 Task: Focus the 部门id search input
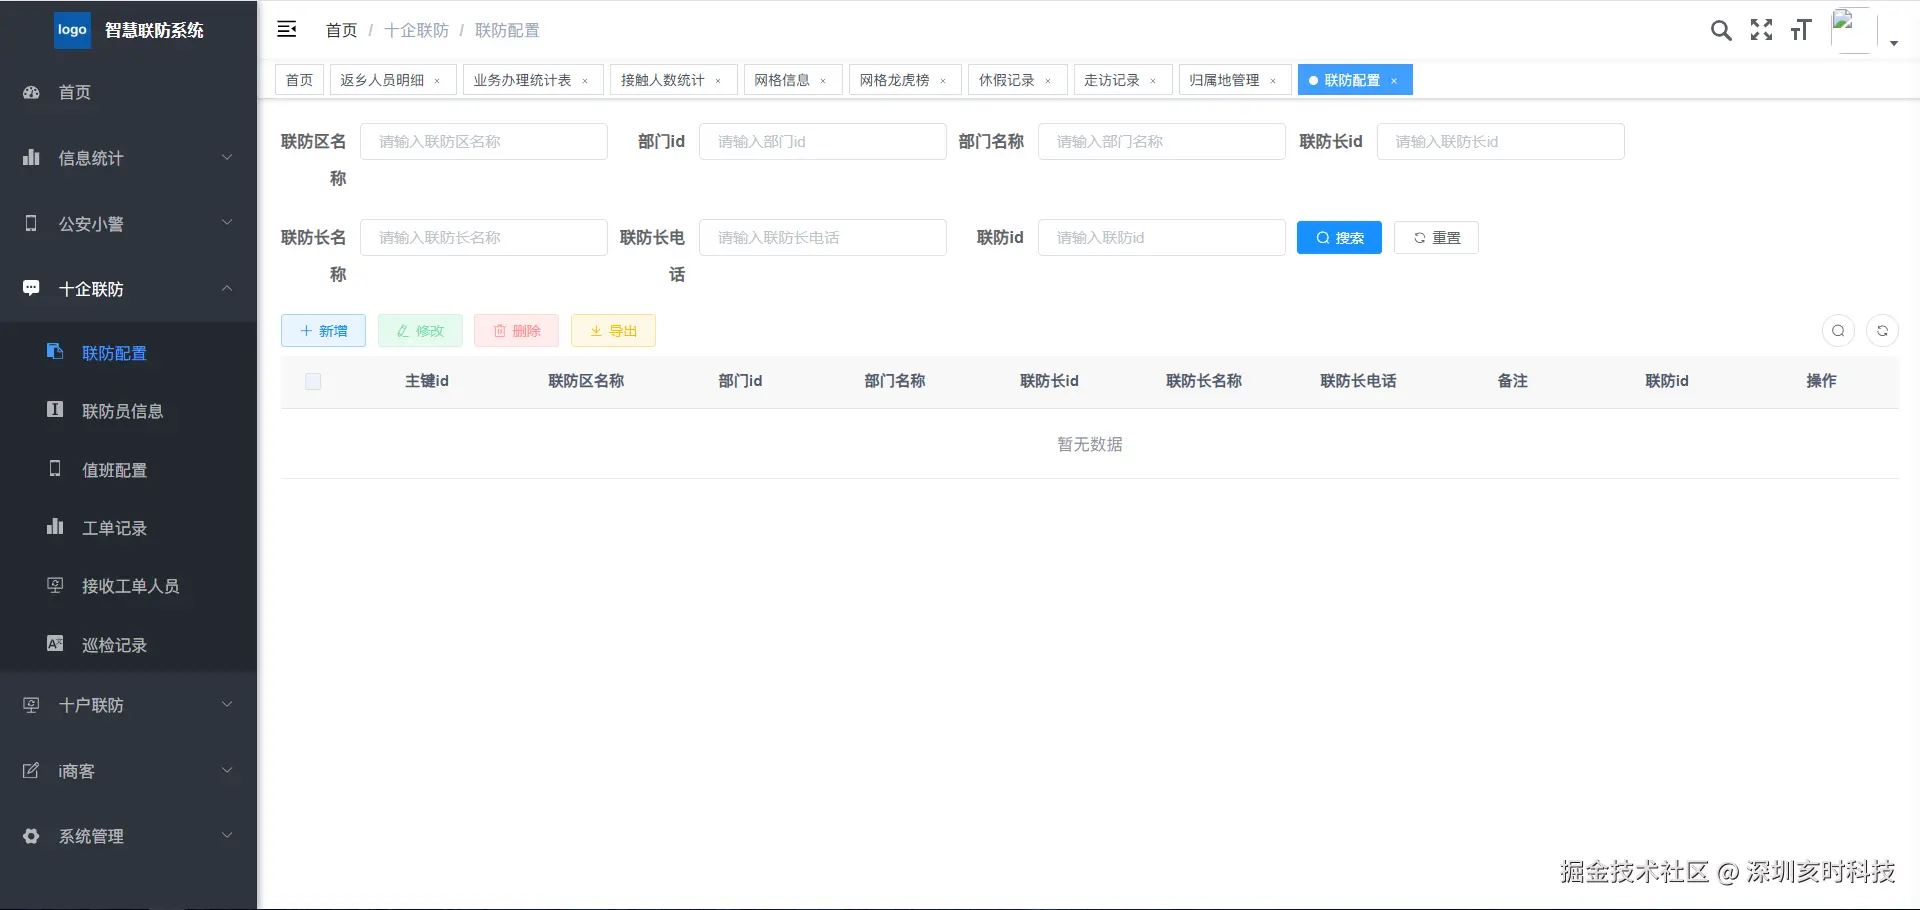[x=823, y=142]
